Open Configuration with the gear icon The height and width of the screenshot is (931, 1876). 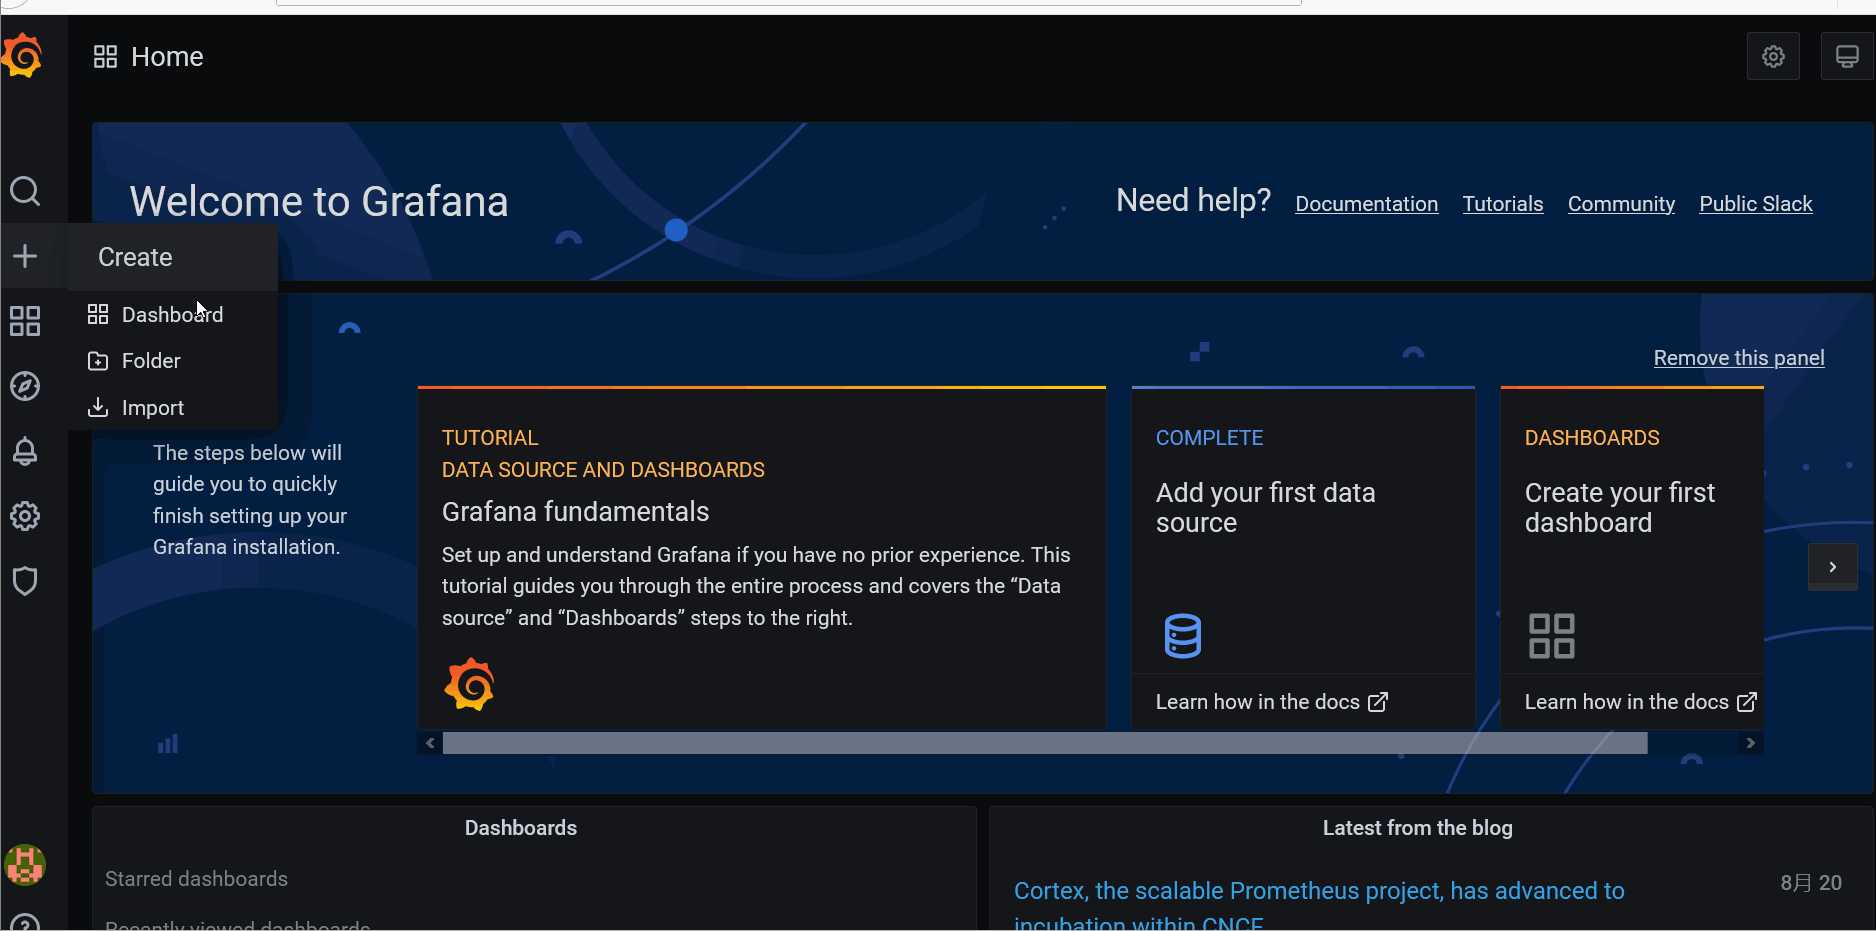click(25, 516)
